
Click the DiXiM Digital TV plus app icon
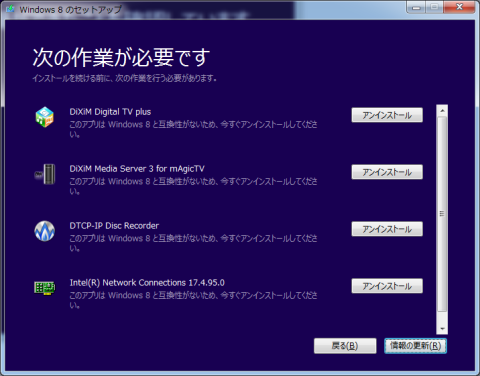(x=45, y=117)
